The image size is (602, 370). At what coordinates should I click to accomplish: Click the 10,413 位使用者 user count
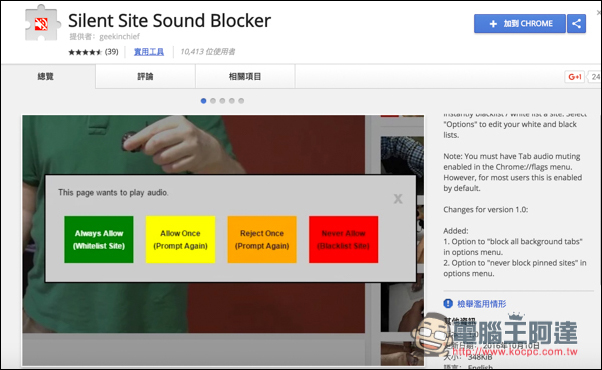[x=208, y=52]
